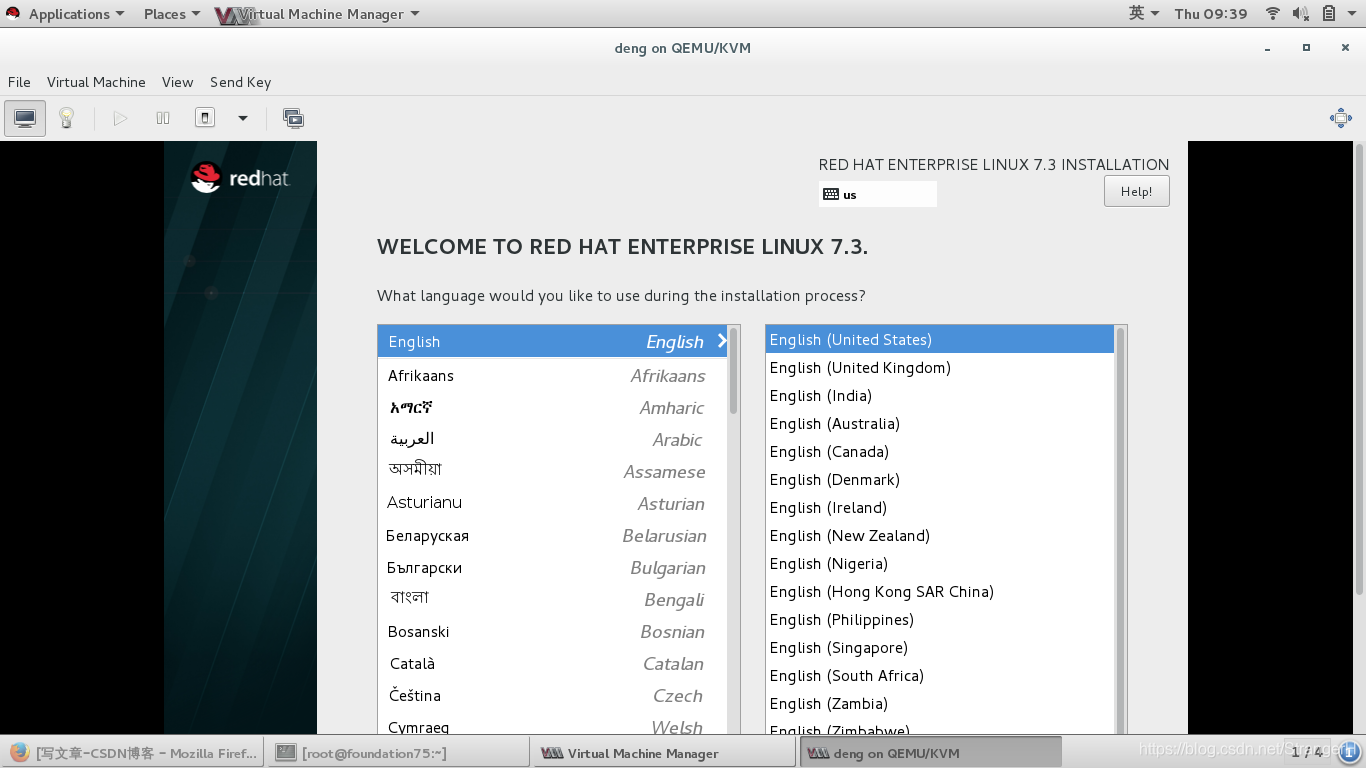The width and height of the screenshot is (1366, 768).
Task: Open the clock Thu 09:39
Action: pyautogui.click(x=1211, y=14)
